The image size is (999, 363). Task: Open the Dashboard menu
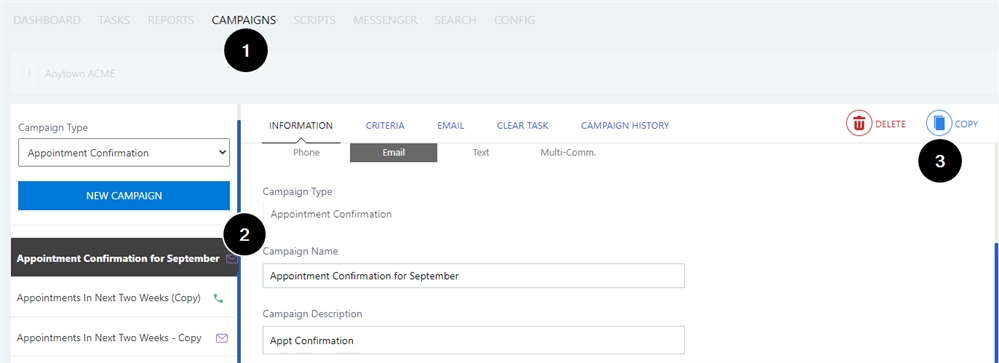click(x=47, y=20)
